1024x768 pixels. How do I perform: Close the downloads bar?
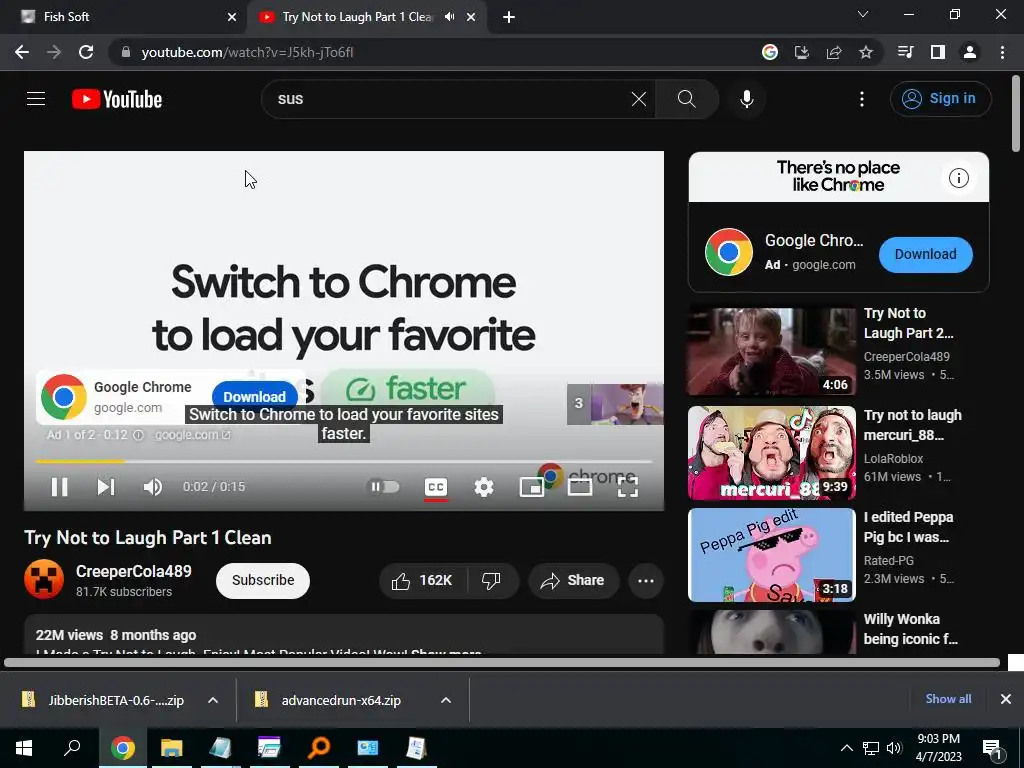point(1006,699)
